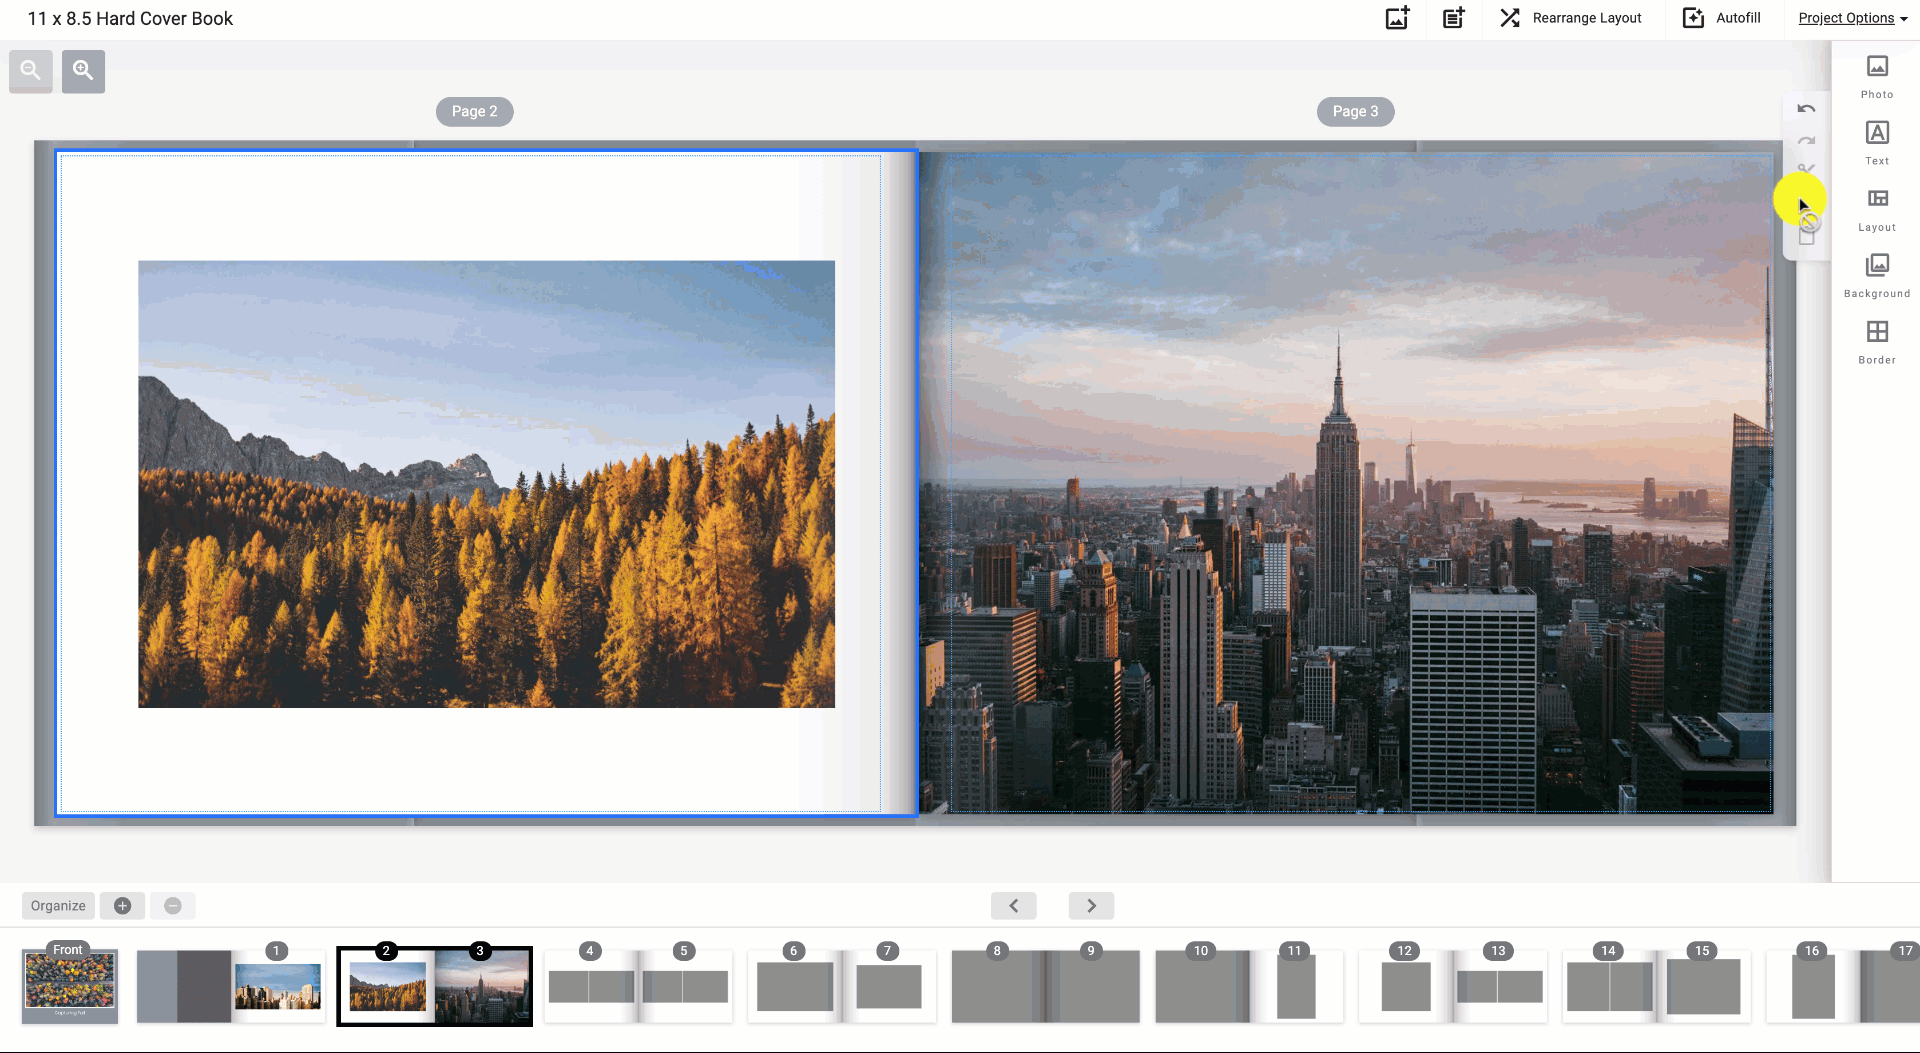Image resolution: width=1920 pixels, height=1053 pixels.
Task: Click the plus button to add pages
Action: coord(122,905)
